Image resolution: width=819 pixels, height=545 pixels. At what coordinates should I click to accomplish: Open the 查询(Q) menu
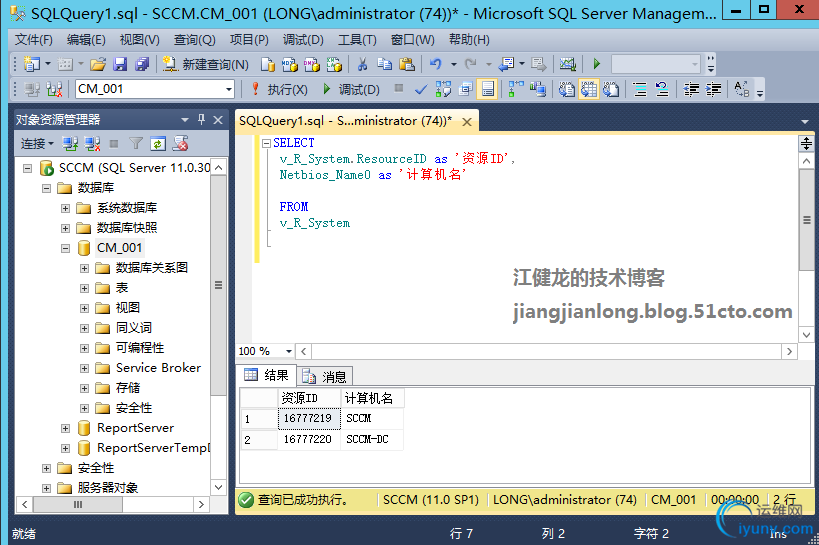[x=194, y=40]
